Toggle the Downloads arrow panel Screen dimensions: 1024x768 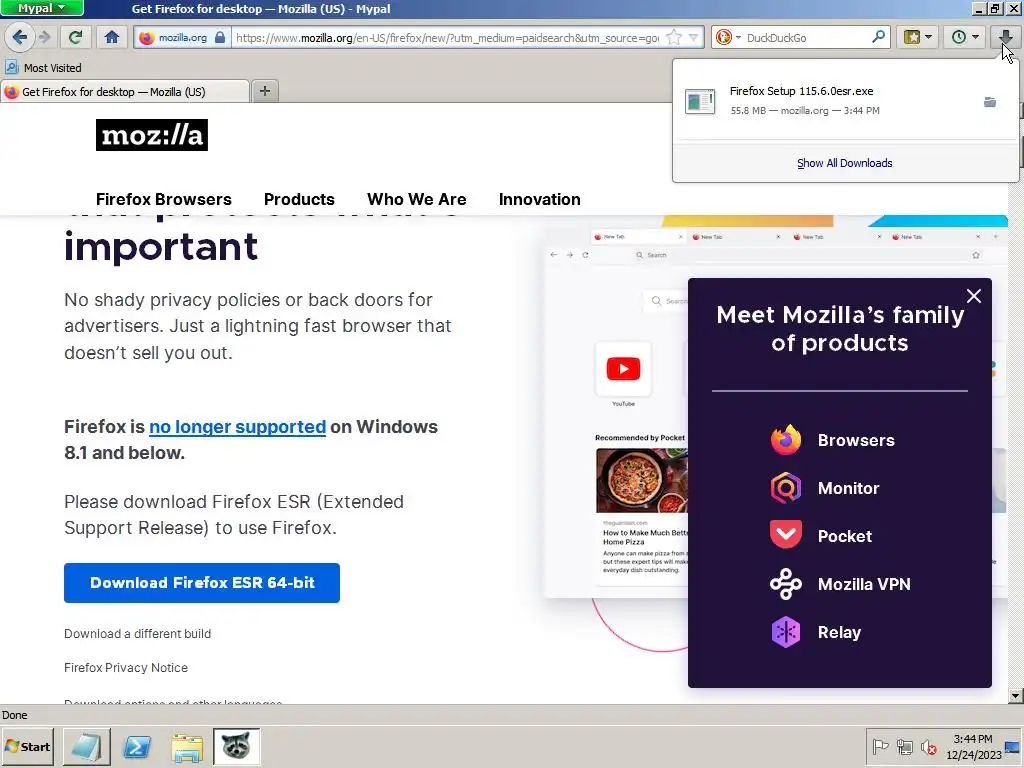pos(1005,37)
